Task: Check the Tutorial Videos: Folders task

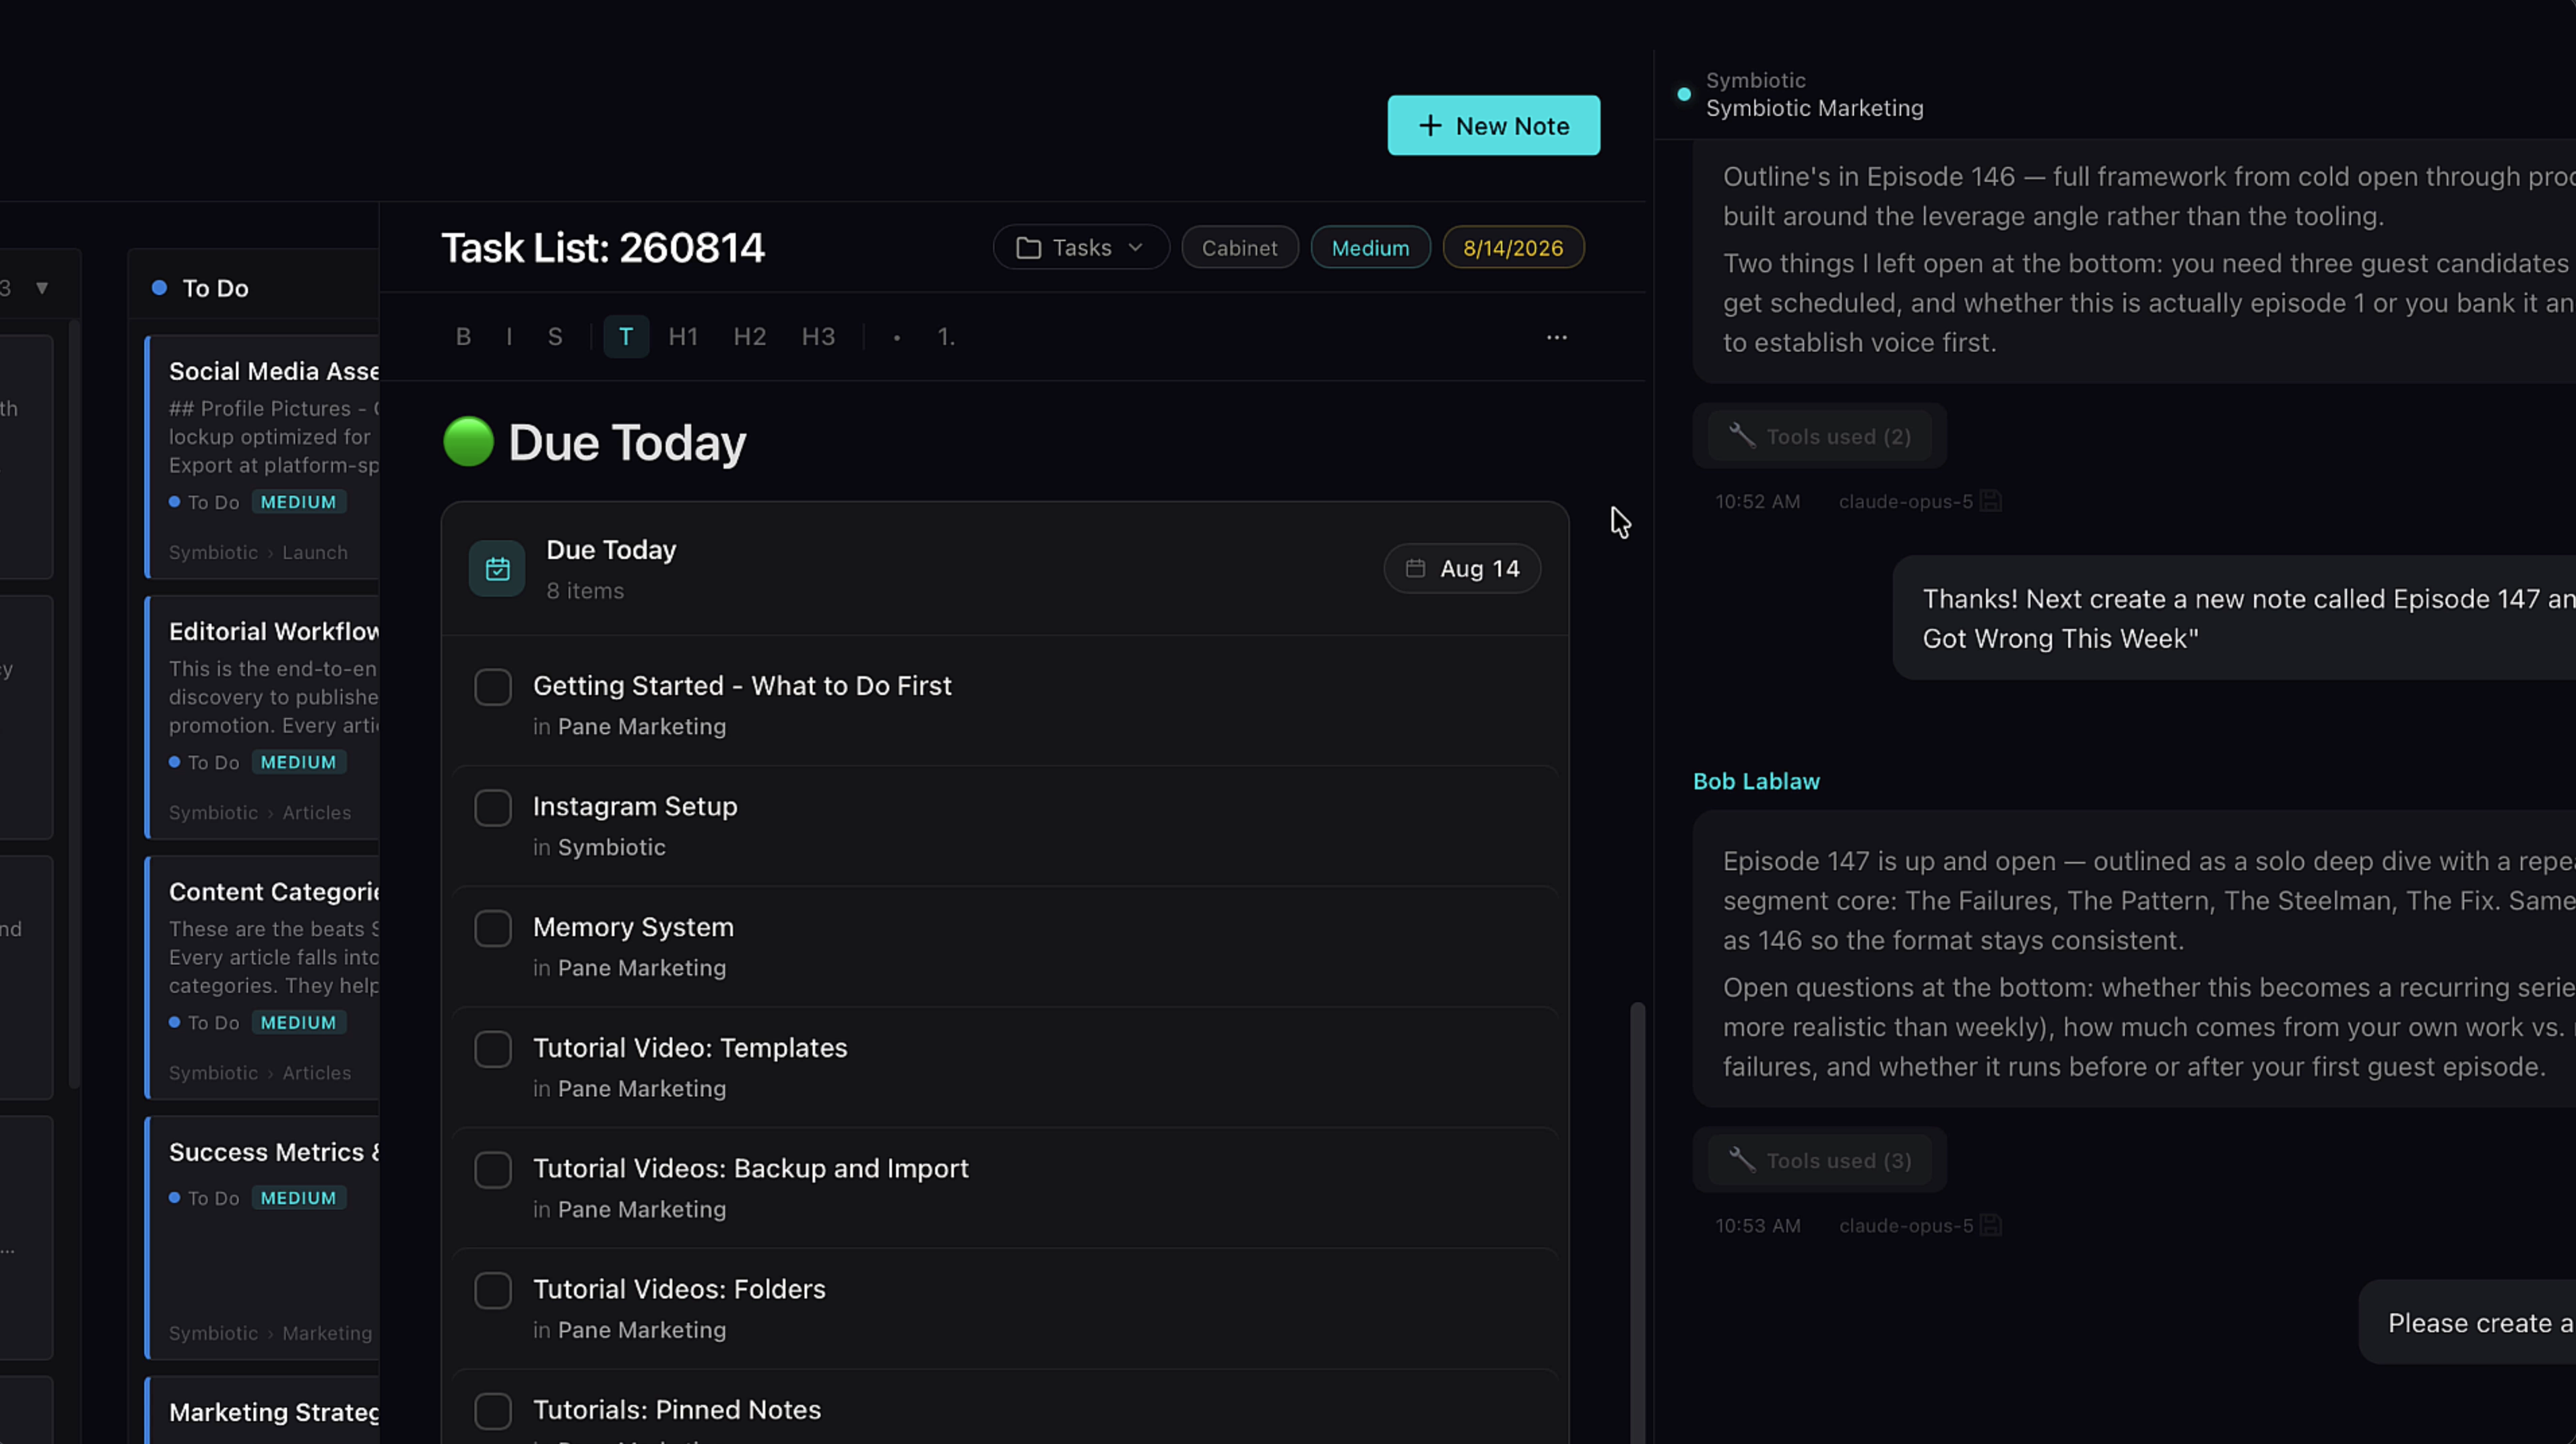Action: [493, 1291]
